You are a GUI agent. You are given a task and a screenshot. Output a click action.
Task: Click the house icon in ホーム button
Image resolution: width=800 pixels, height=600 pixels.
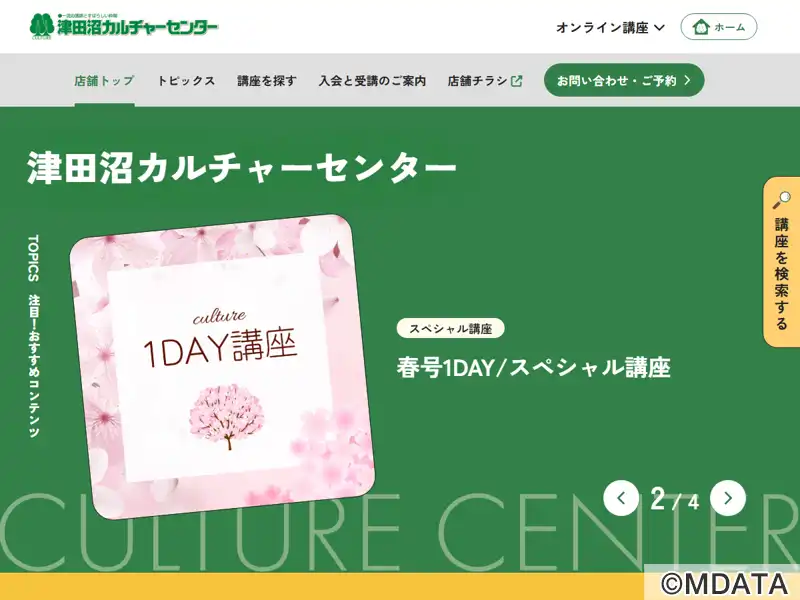701,27
